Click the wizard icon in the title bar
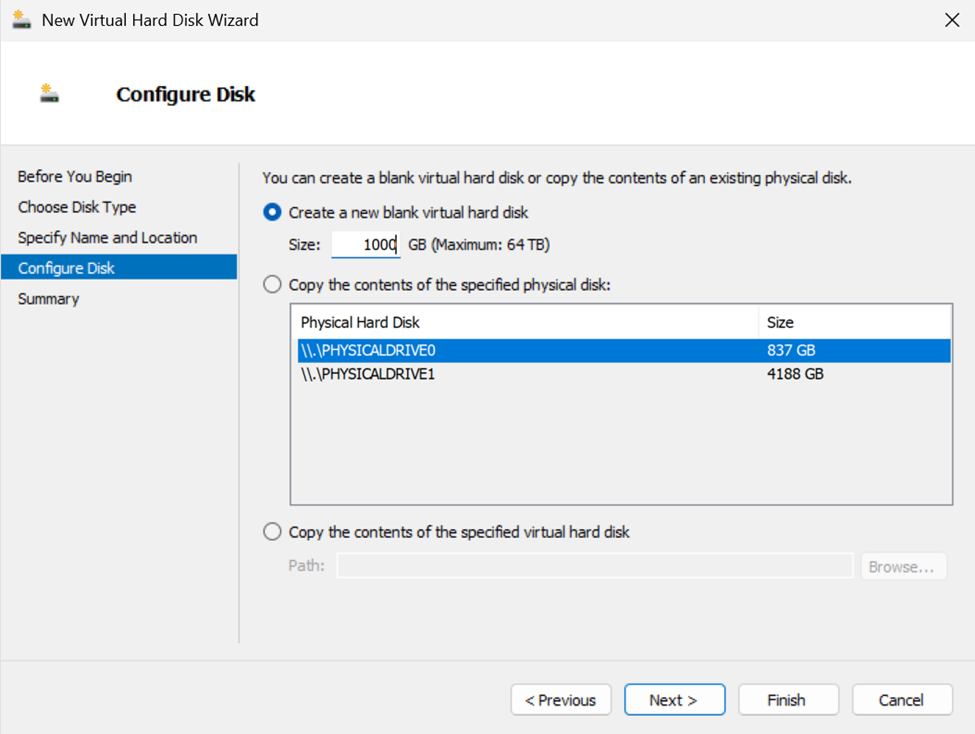 tap(21, 19)
